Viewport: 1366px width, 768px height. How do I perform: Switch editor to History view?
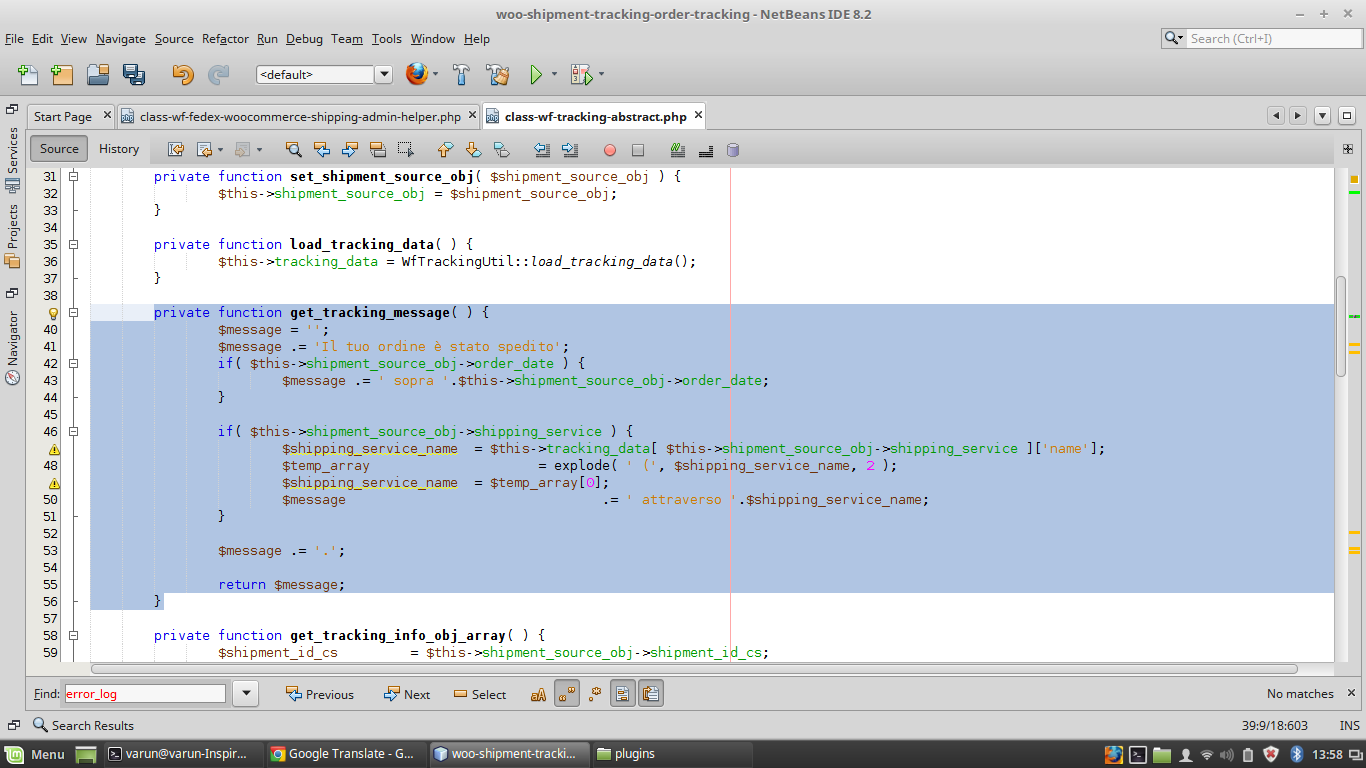point(119,149)
